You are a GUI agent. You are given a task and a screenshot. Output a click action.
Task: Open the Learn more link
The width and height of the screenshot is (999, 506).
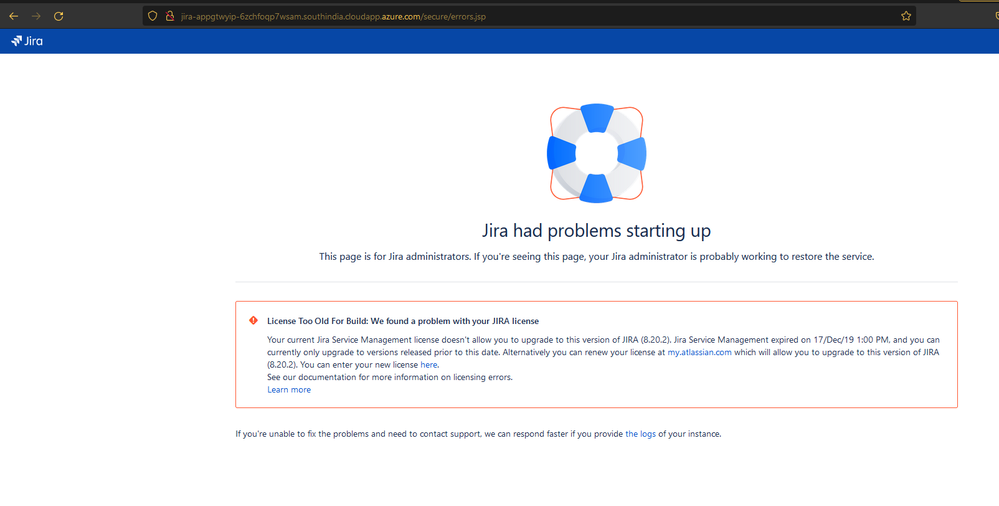point(289,389)
